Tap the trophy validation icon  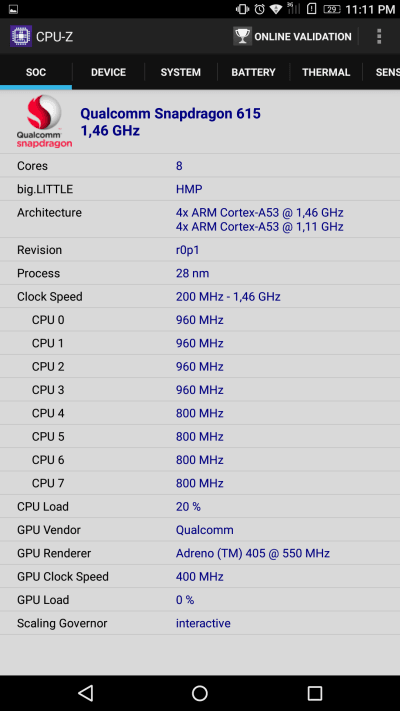242,36
